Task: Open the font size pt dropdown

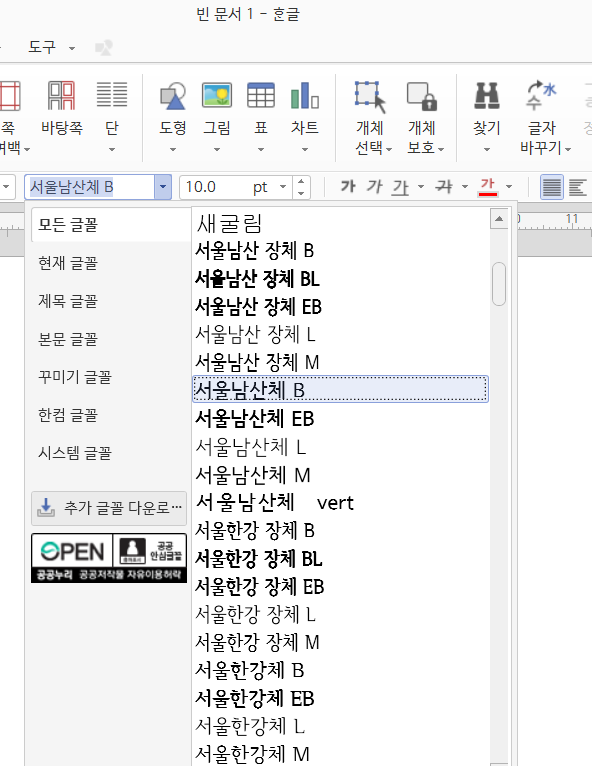Action: (282, 187)
